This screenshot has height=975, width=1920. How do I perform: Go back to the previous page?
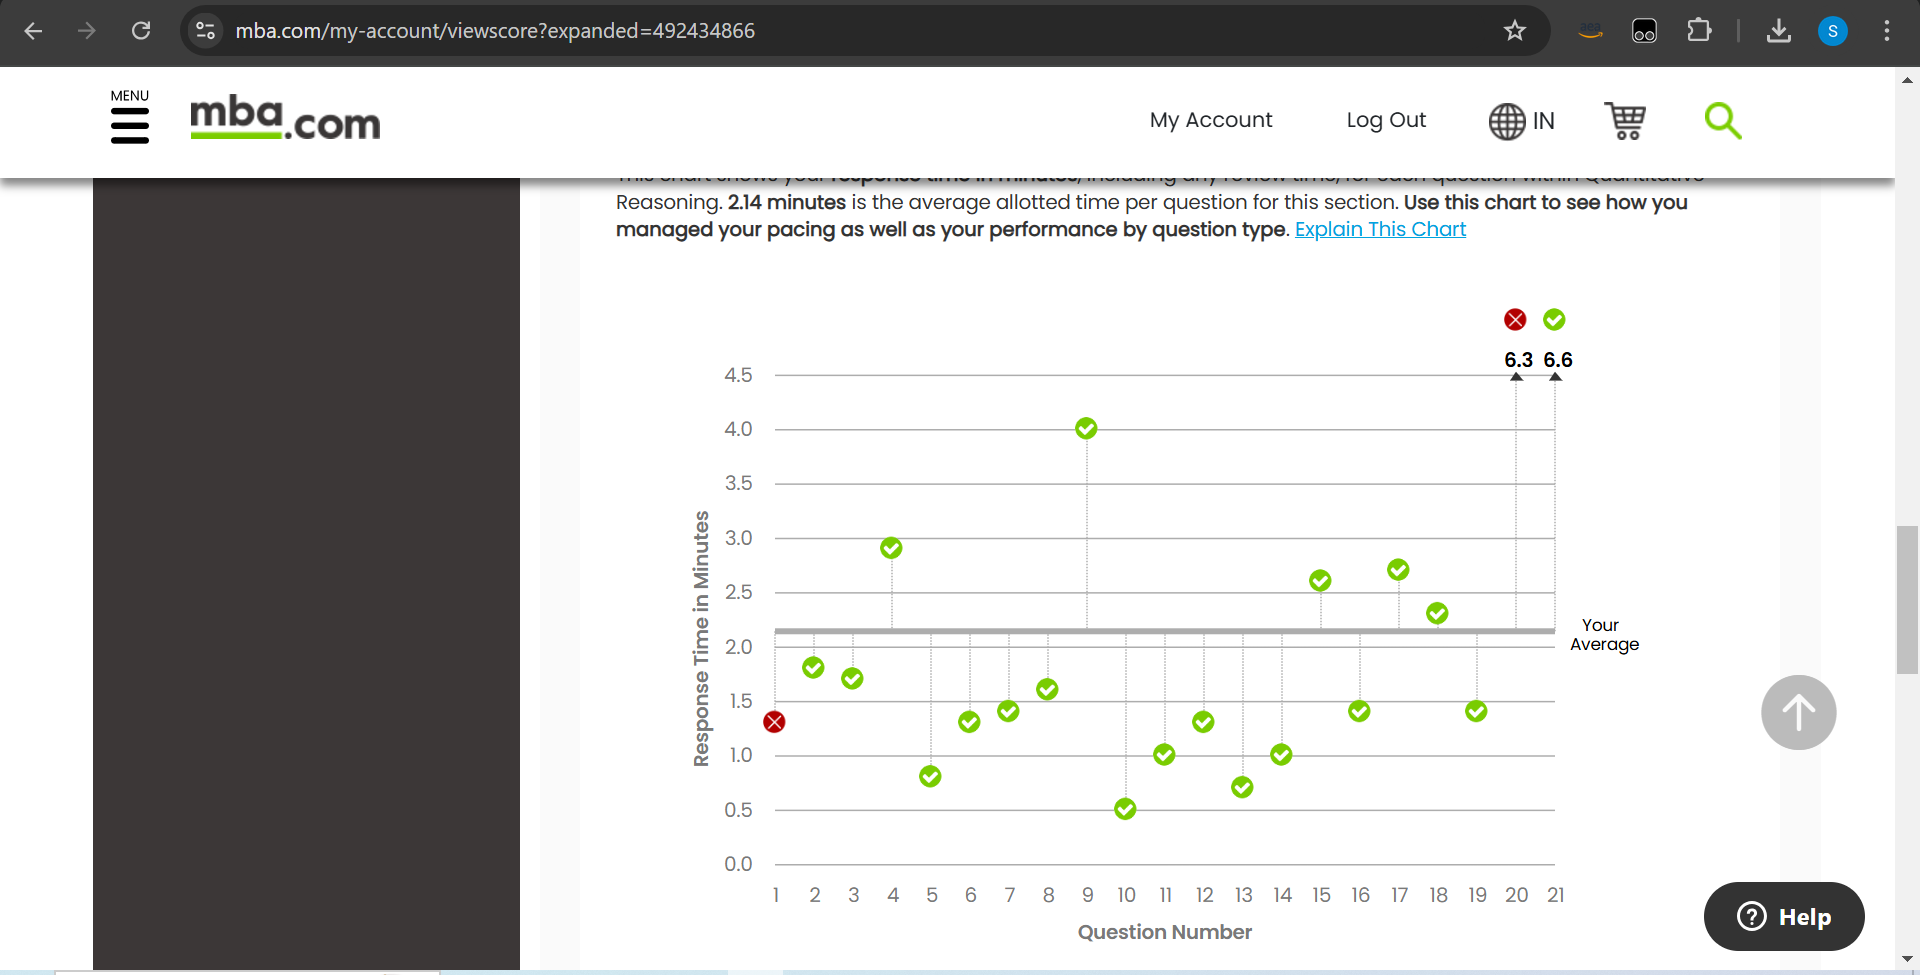(x=33, y=31)
